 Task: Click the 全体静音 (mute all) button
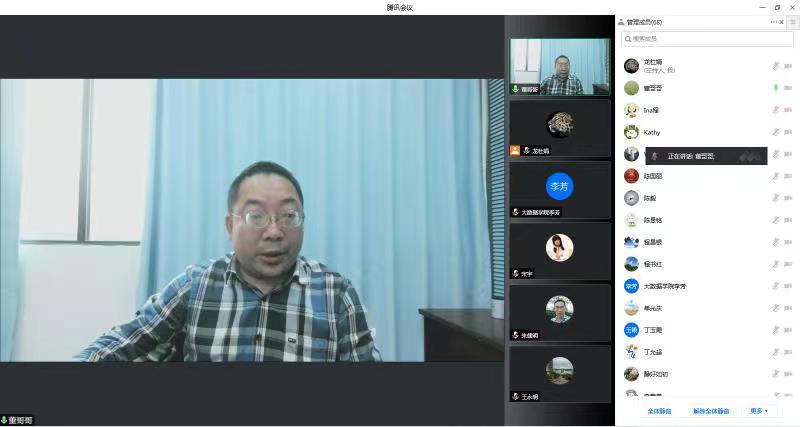pos(659,411)
